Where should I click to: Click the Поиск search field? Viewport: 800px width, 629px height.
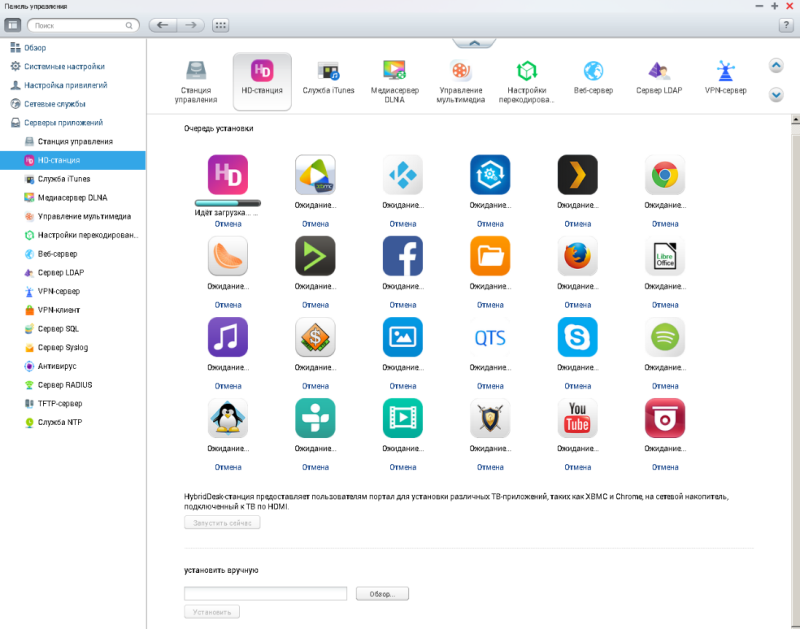[x=83, y=25]
